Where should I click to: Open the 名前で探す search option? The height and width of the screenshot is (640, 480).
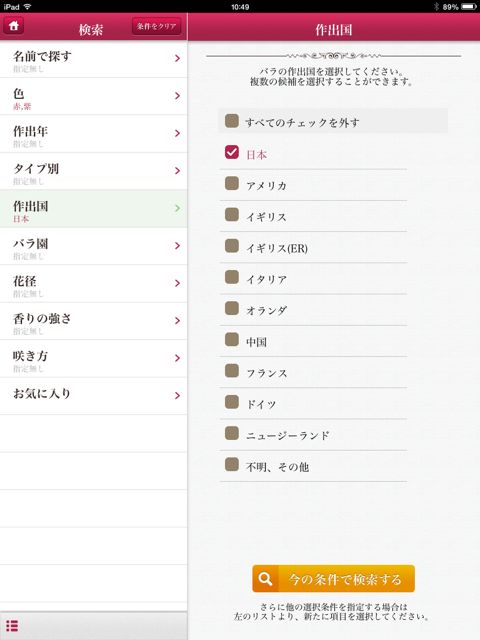pyautogui.click(x=93, y=59)
